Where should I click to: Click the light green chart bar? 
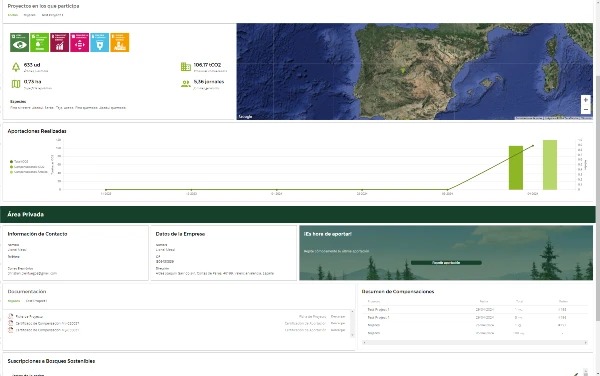coord(550,165)
